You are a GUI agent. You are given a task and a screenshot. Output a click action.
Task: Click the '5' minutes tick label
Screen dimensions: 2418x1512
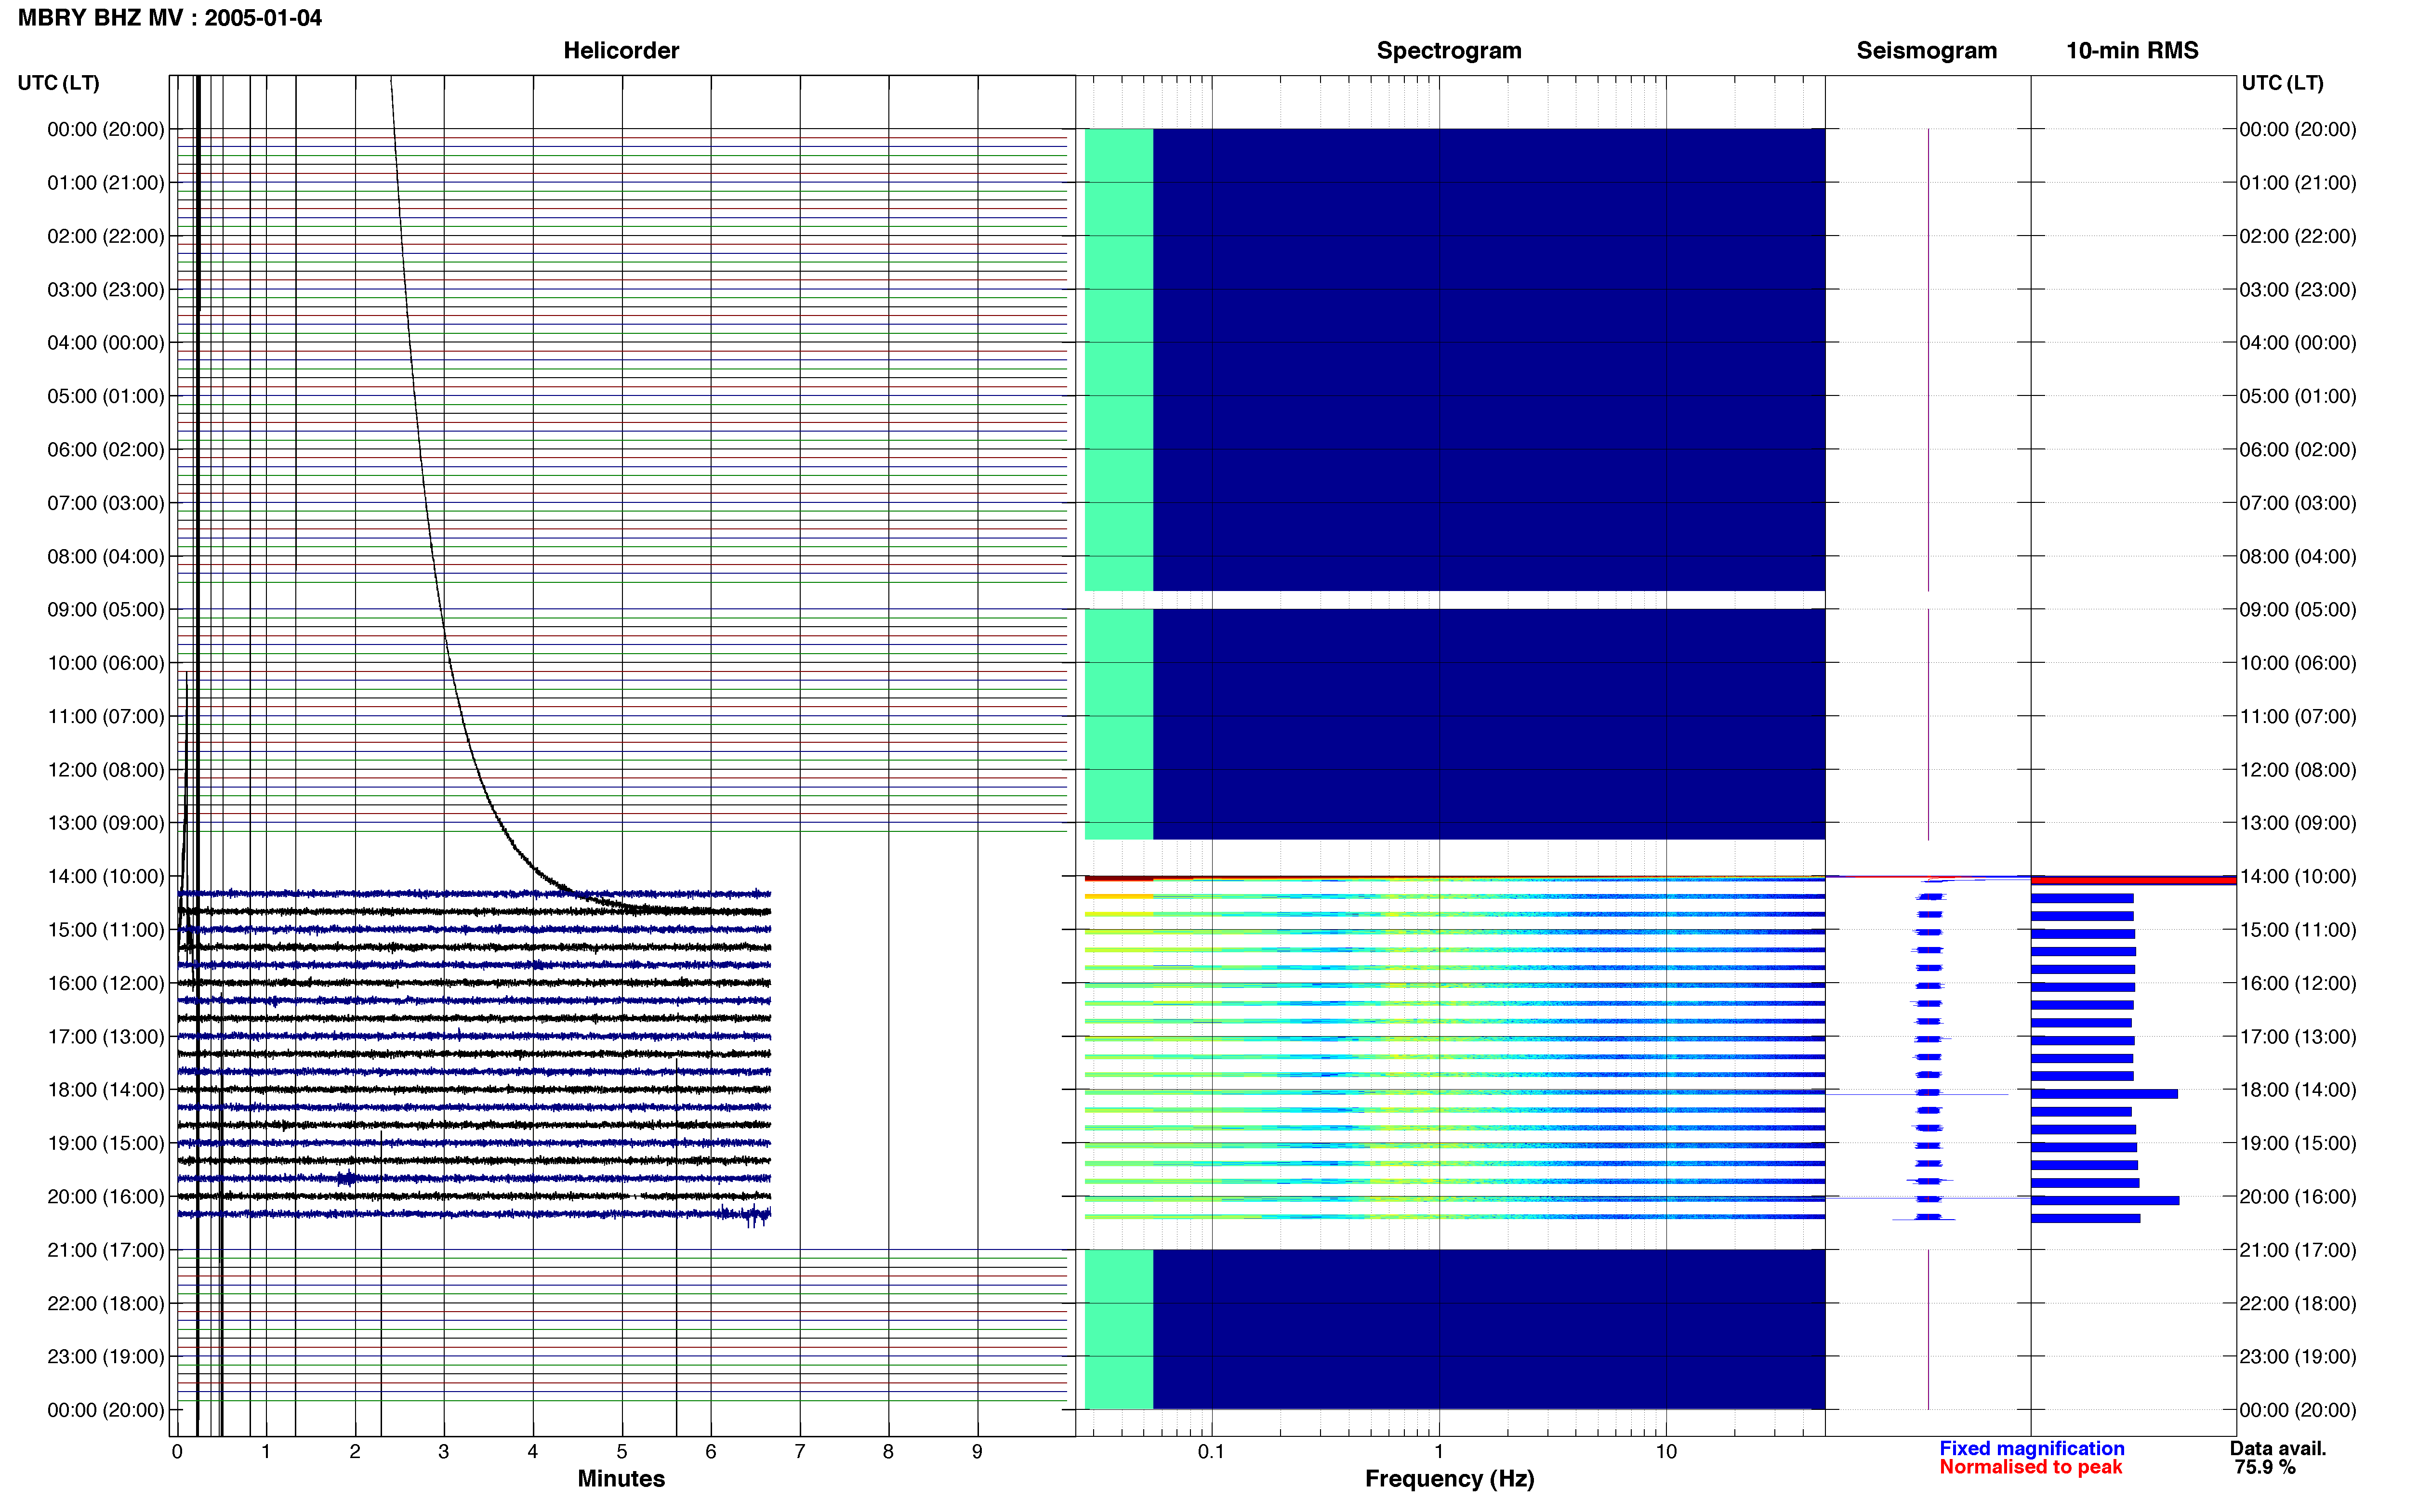point(622,1451)
